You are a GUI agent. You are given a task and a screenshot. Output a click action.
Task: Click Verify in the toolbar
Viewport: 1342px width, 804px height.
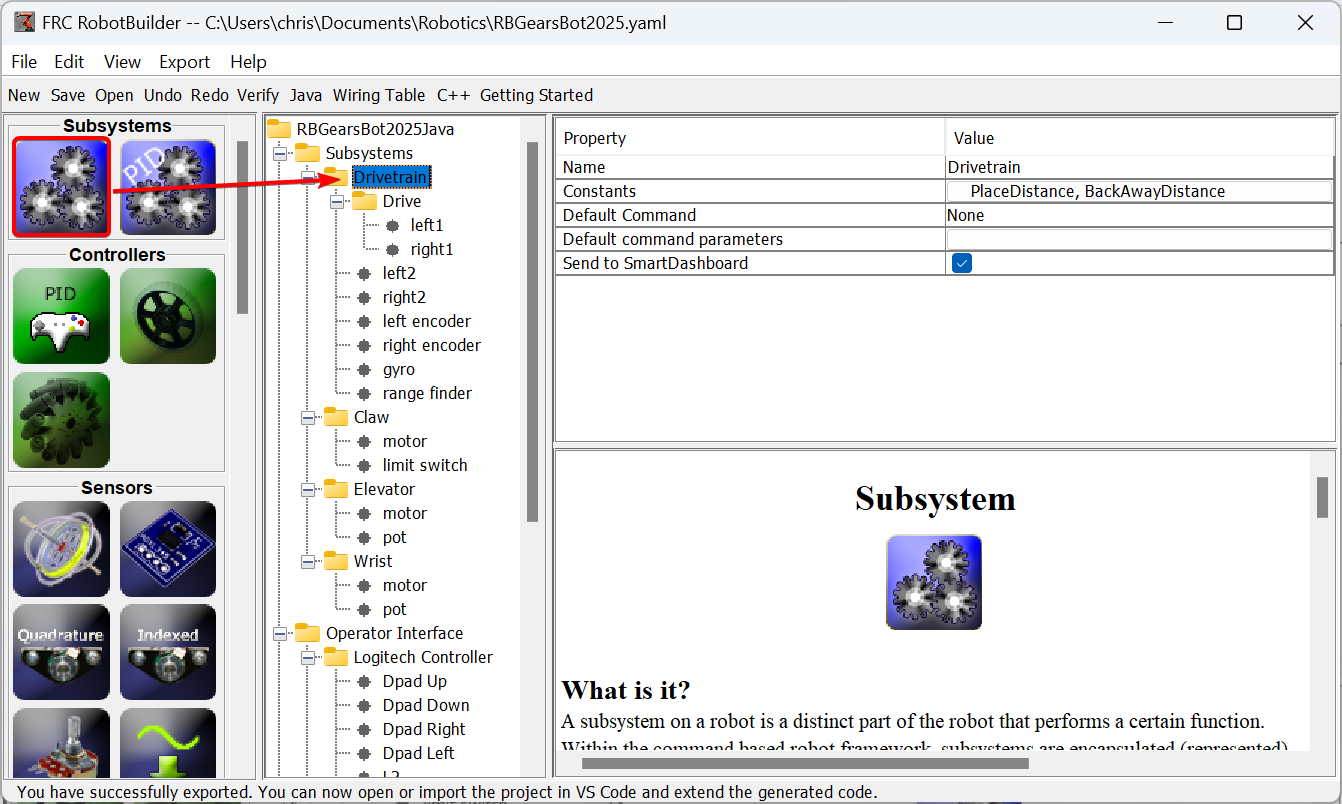click(258, 95)
